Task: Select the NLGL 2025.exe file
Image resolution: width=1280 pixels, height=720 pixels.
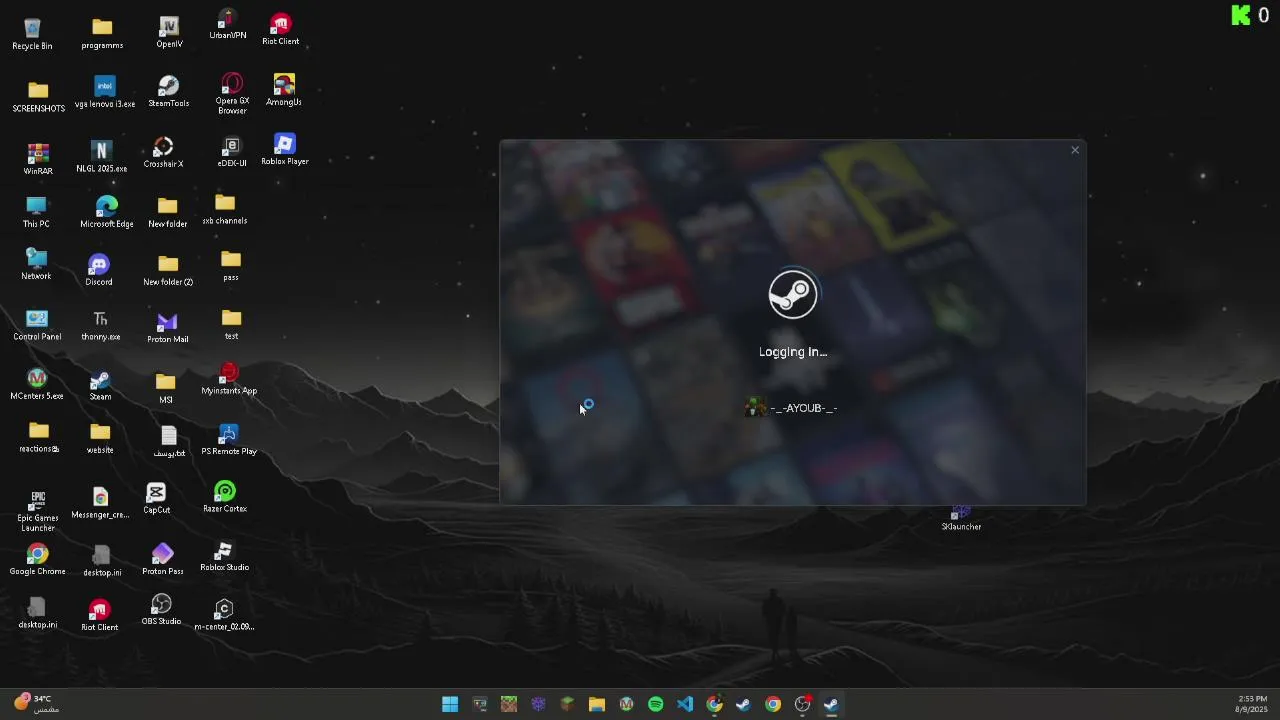Action: pos(101,156)
